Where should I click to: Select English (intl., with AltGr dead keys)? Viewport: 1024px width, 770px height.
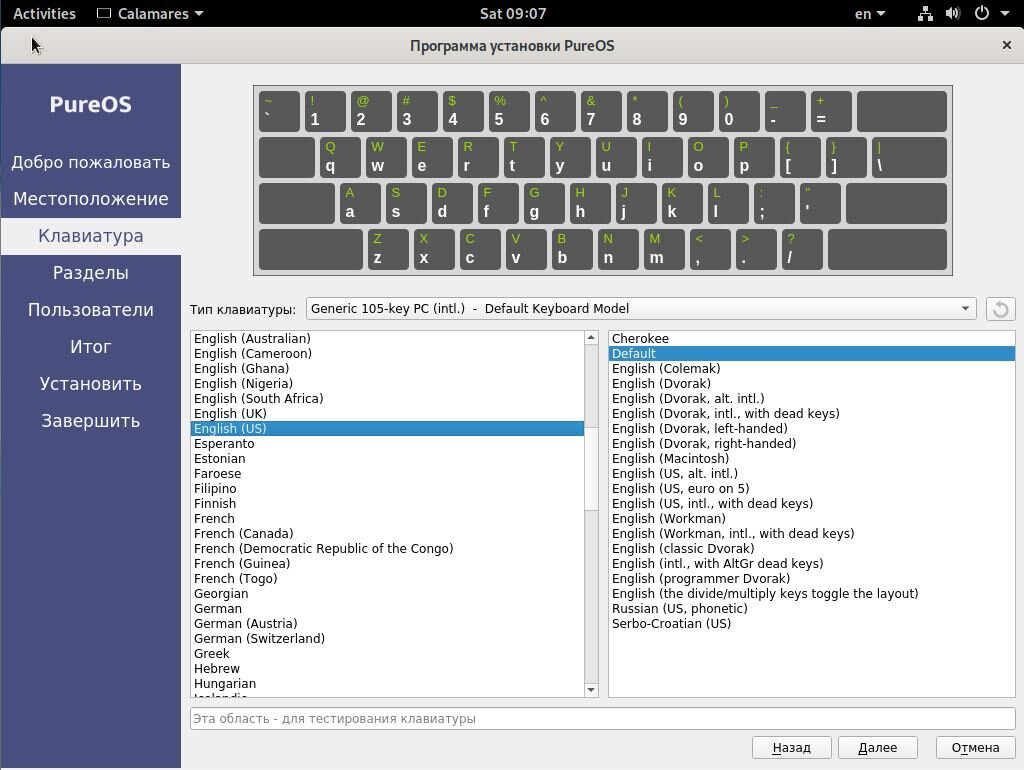[x=812, y=564]
